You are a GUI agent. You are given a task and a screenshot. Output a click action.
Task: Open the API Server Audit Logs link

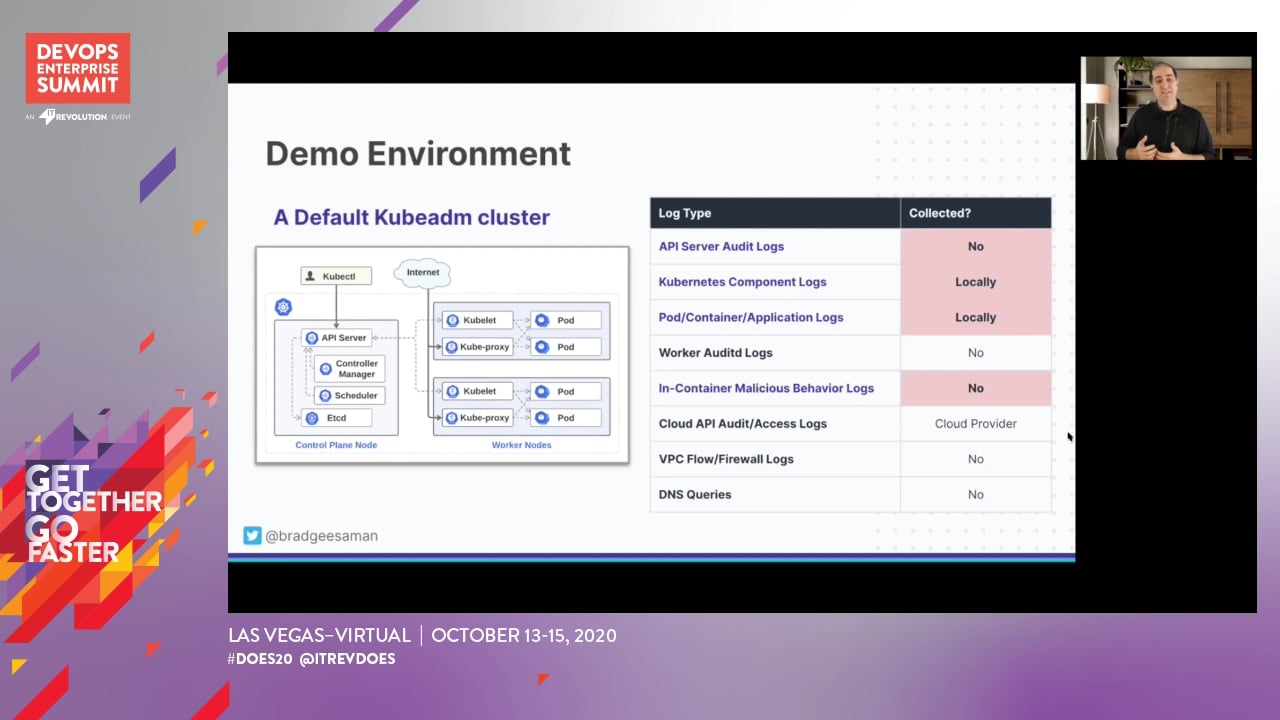pos(721,246)
